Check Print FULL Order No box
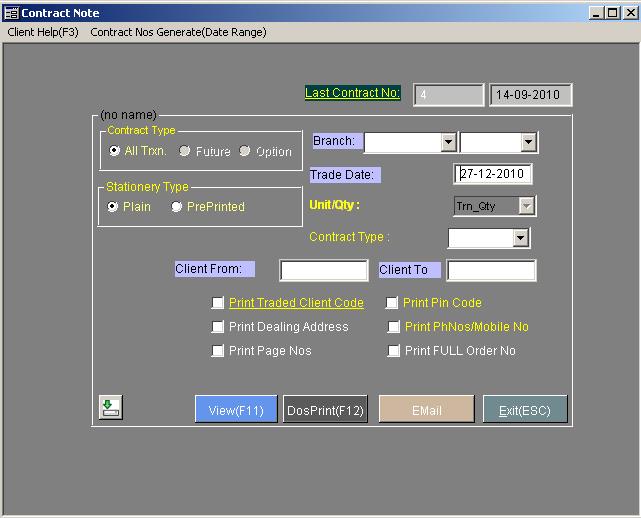Image resolution: width=641 pixels, height=518 pixels. pyautogui.click(x=393, y=351)
